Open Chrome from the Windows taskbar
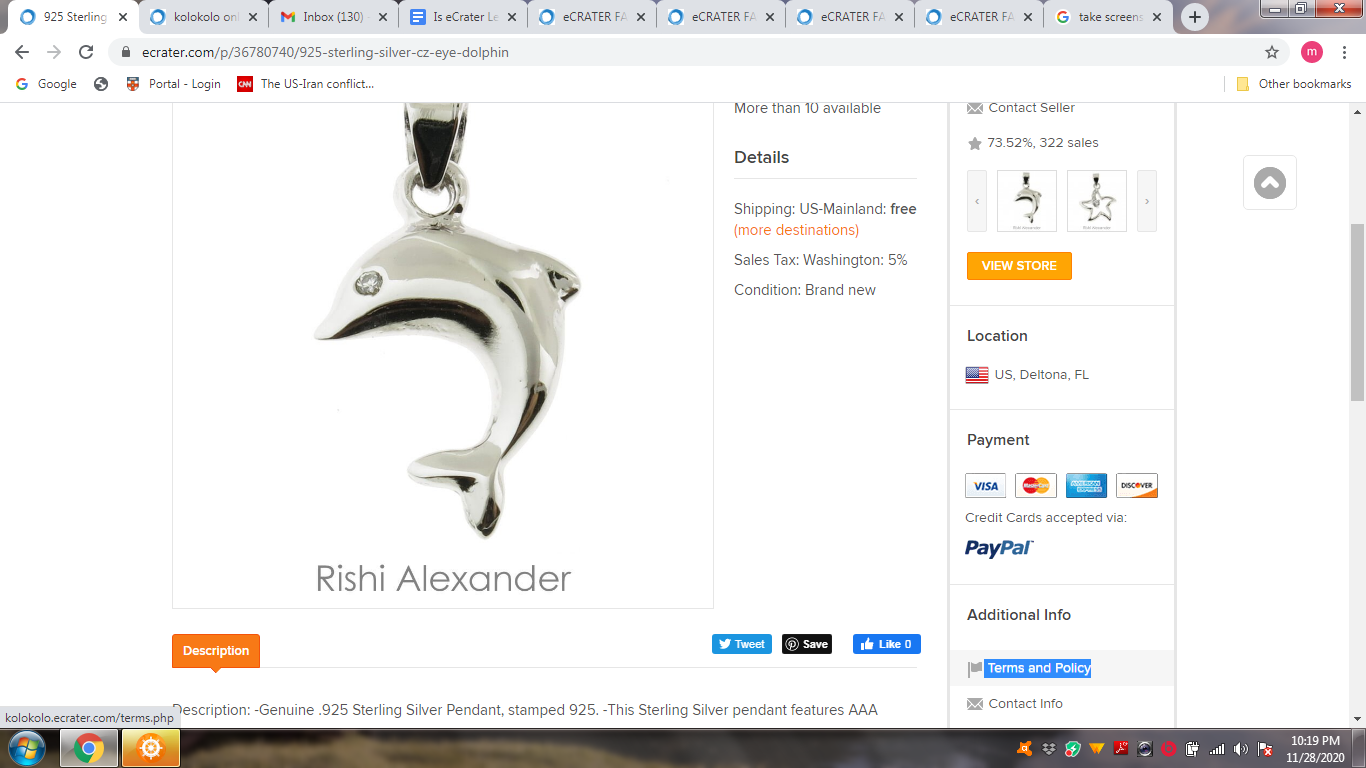 point(89,748)
